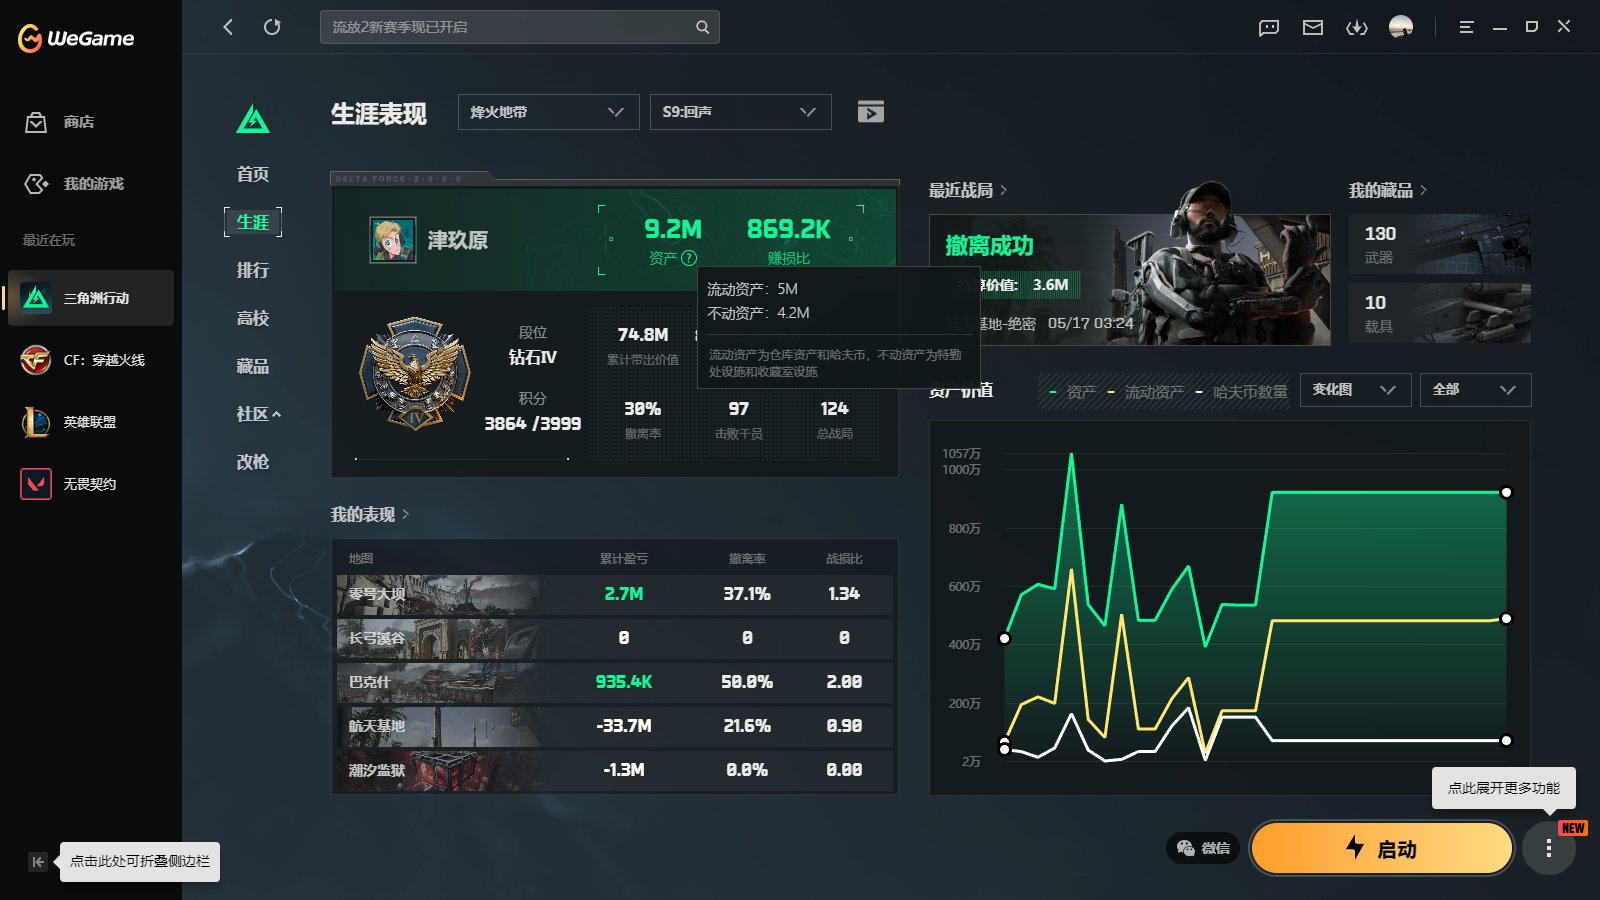
Task: Select CF: 穿越火线 game entry
Action: click(x=91, y=360)
